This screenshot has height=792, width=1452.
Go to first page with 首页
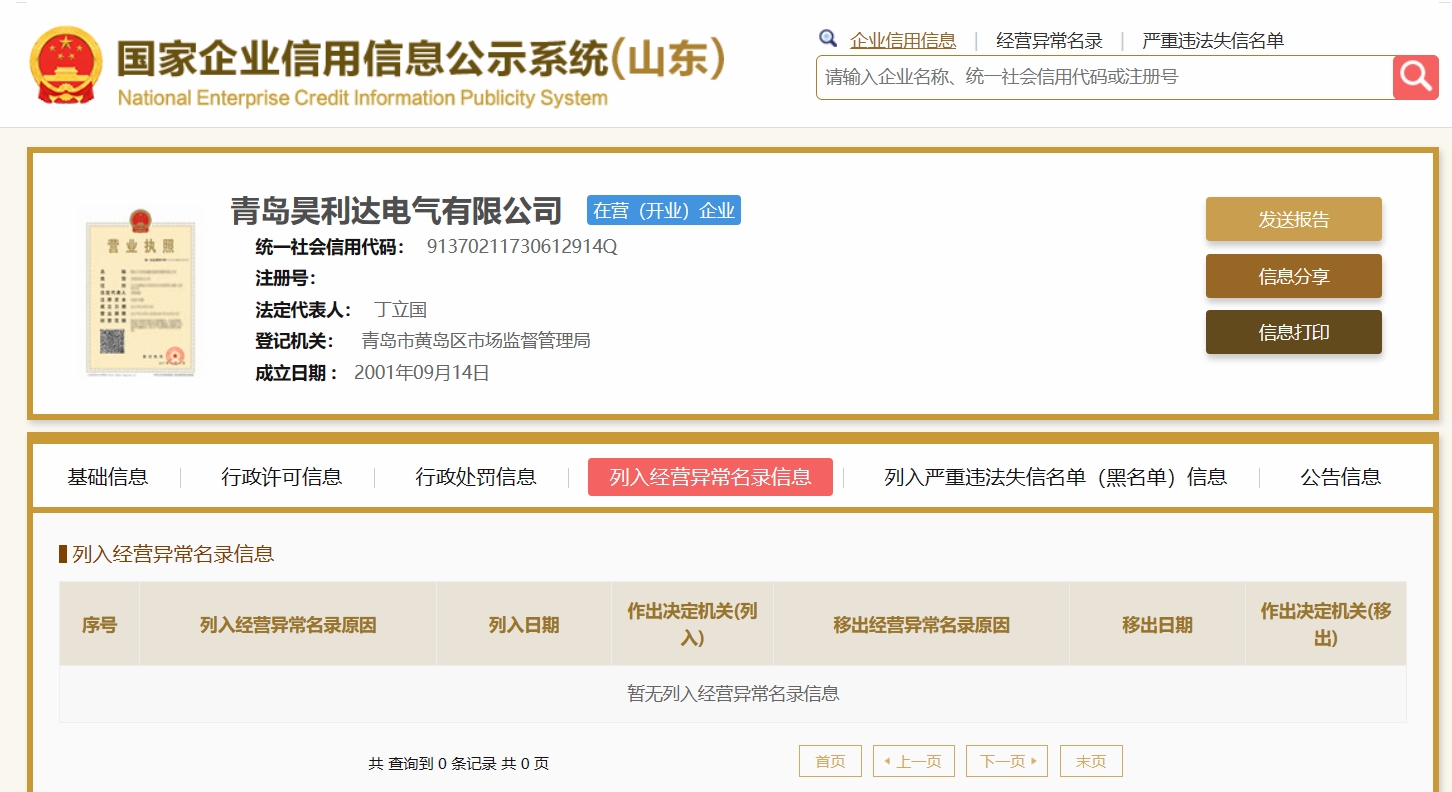830,761
